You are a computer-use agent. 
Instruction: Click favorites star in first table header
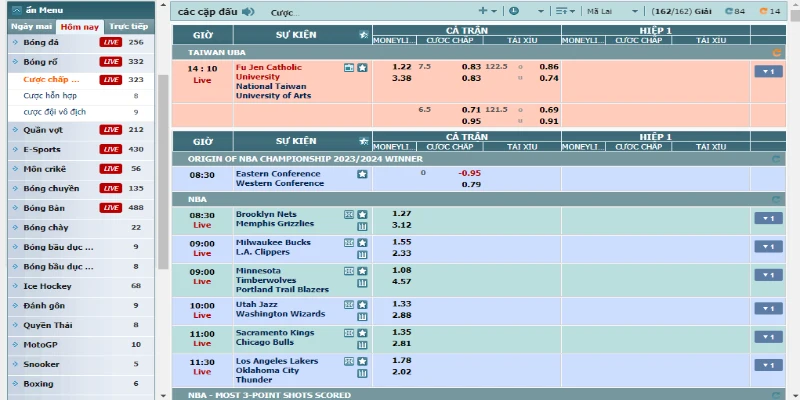(364, 35)
